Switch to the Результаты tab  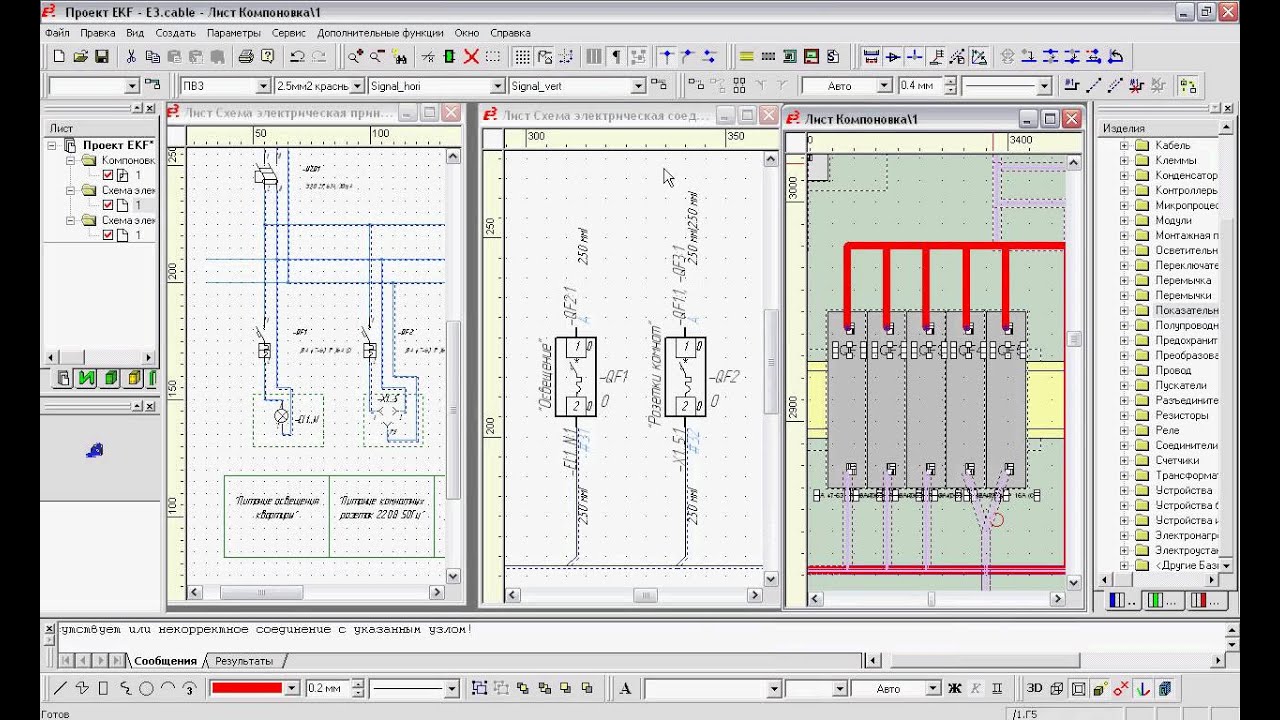tap(244, 661)
